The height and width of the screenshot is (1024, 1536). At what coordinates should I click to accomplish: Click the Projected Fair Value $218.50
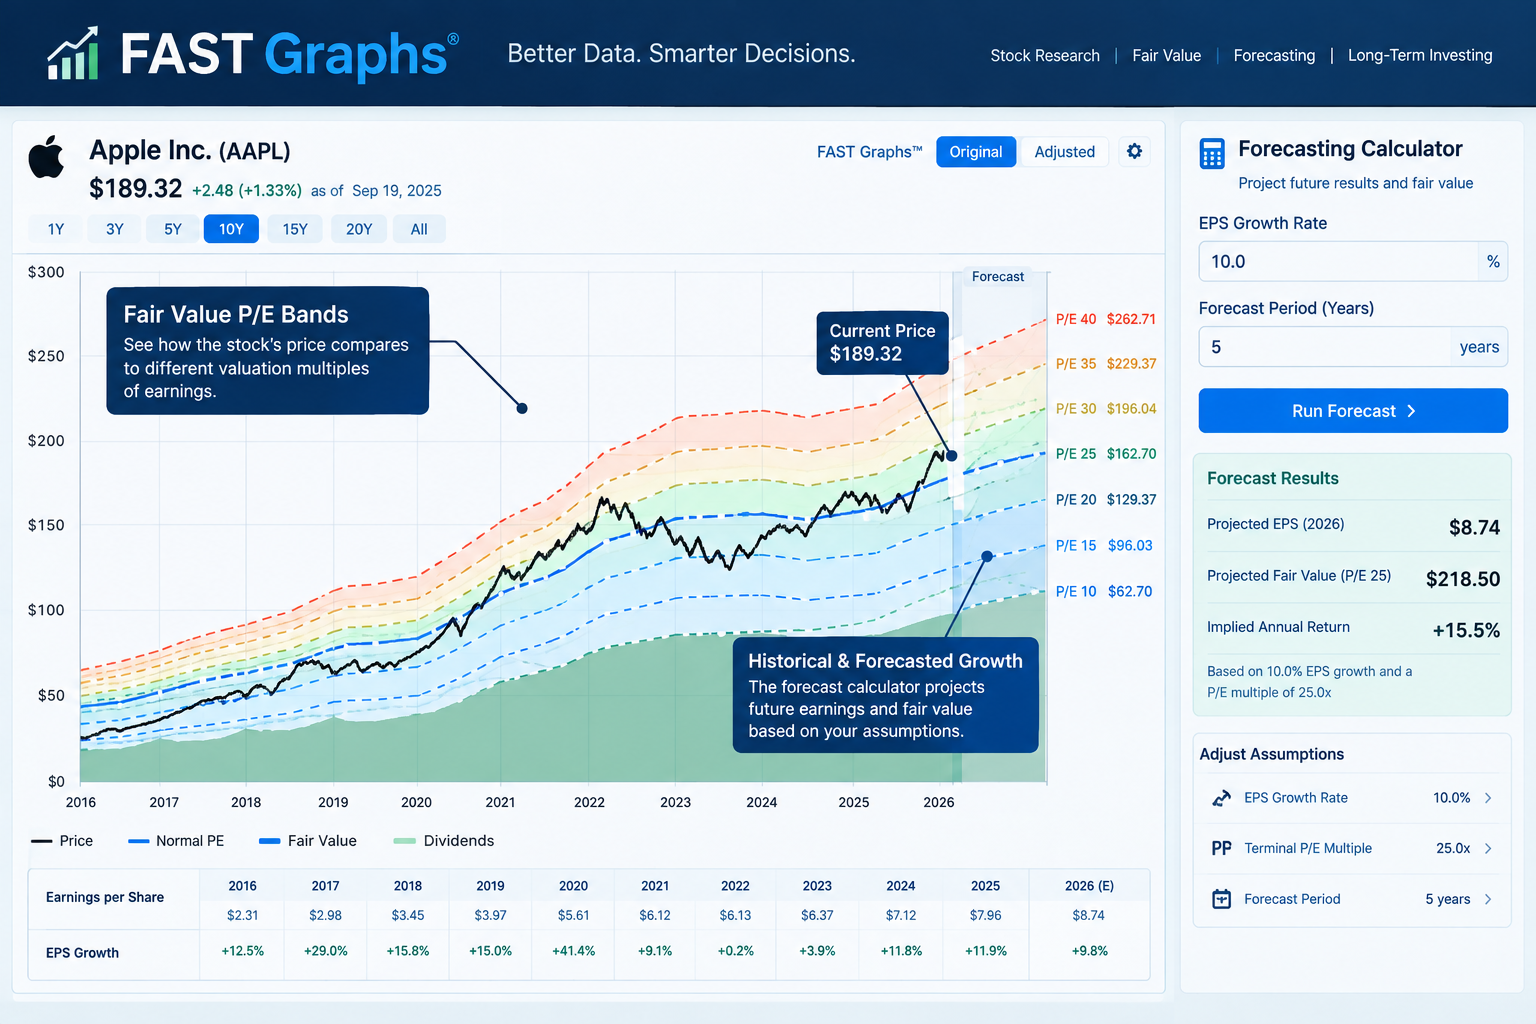pyautogui.click(x=1463, y=579)
